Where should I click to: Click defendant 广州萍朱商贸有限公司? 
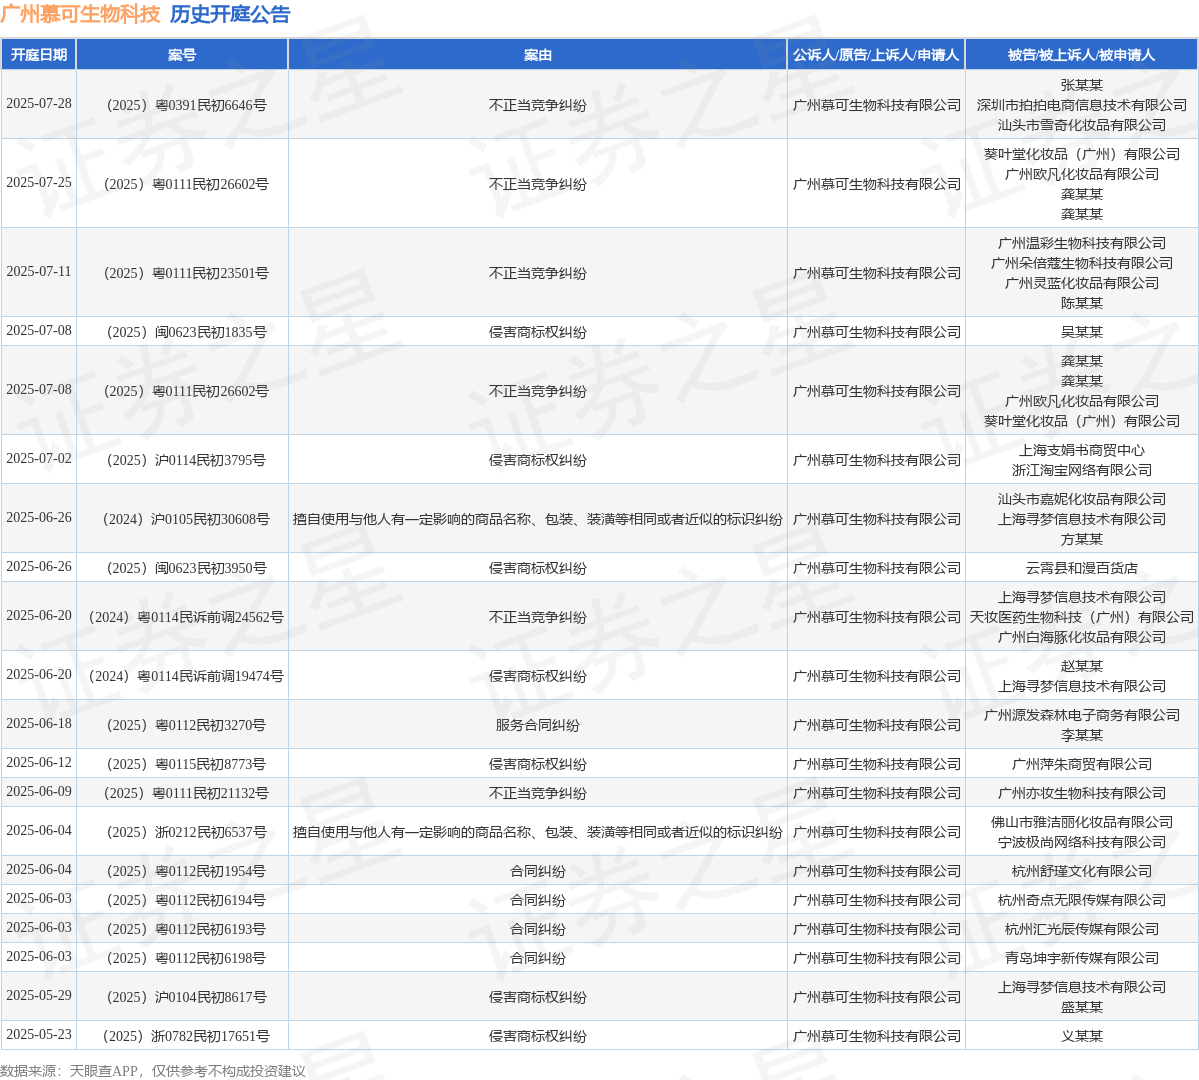tap(1081, 764)
